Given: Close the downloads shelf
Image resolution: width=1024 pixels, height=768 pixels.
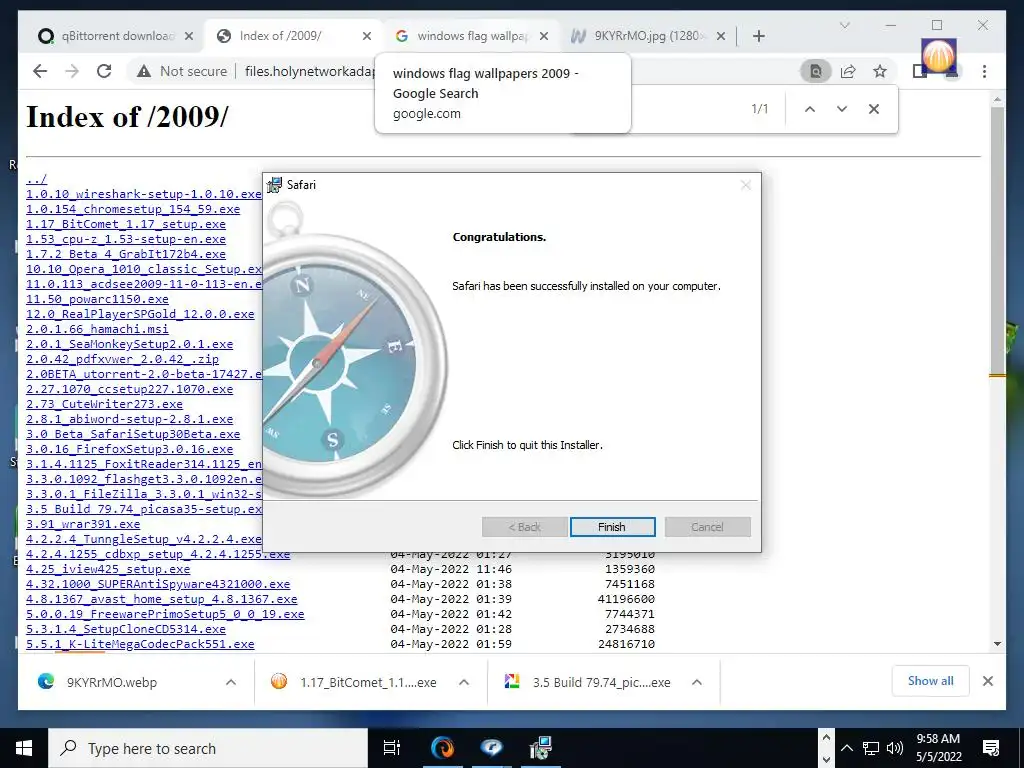Looking at the screenshot, I should [987, 681].
